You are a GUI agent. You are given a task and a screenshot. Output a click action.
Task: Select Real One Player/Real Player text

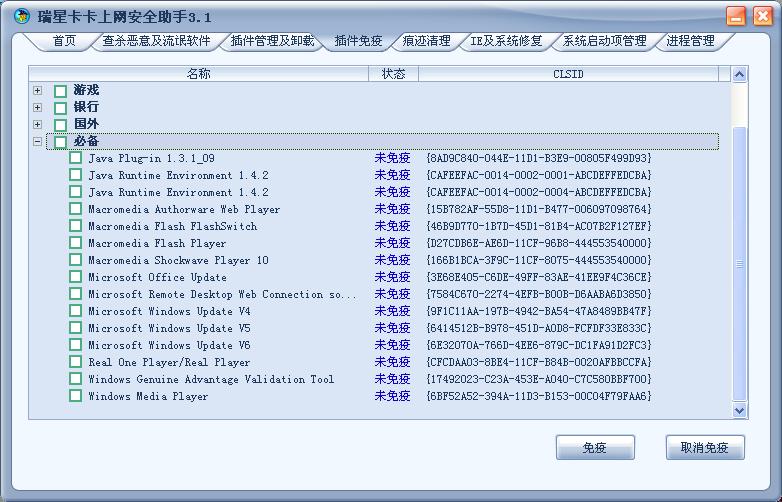[x=169, y=362]
